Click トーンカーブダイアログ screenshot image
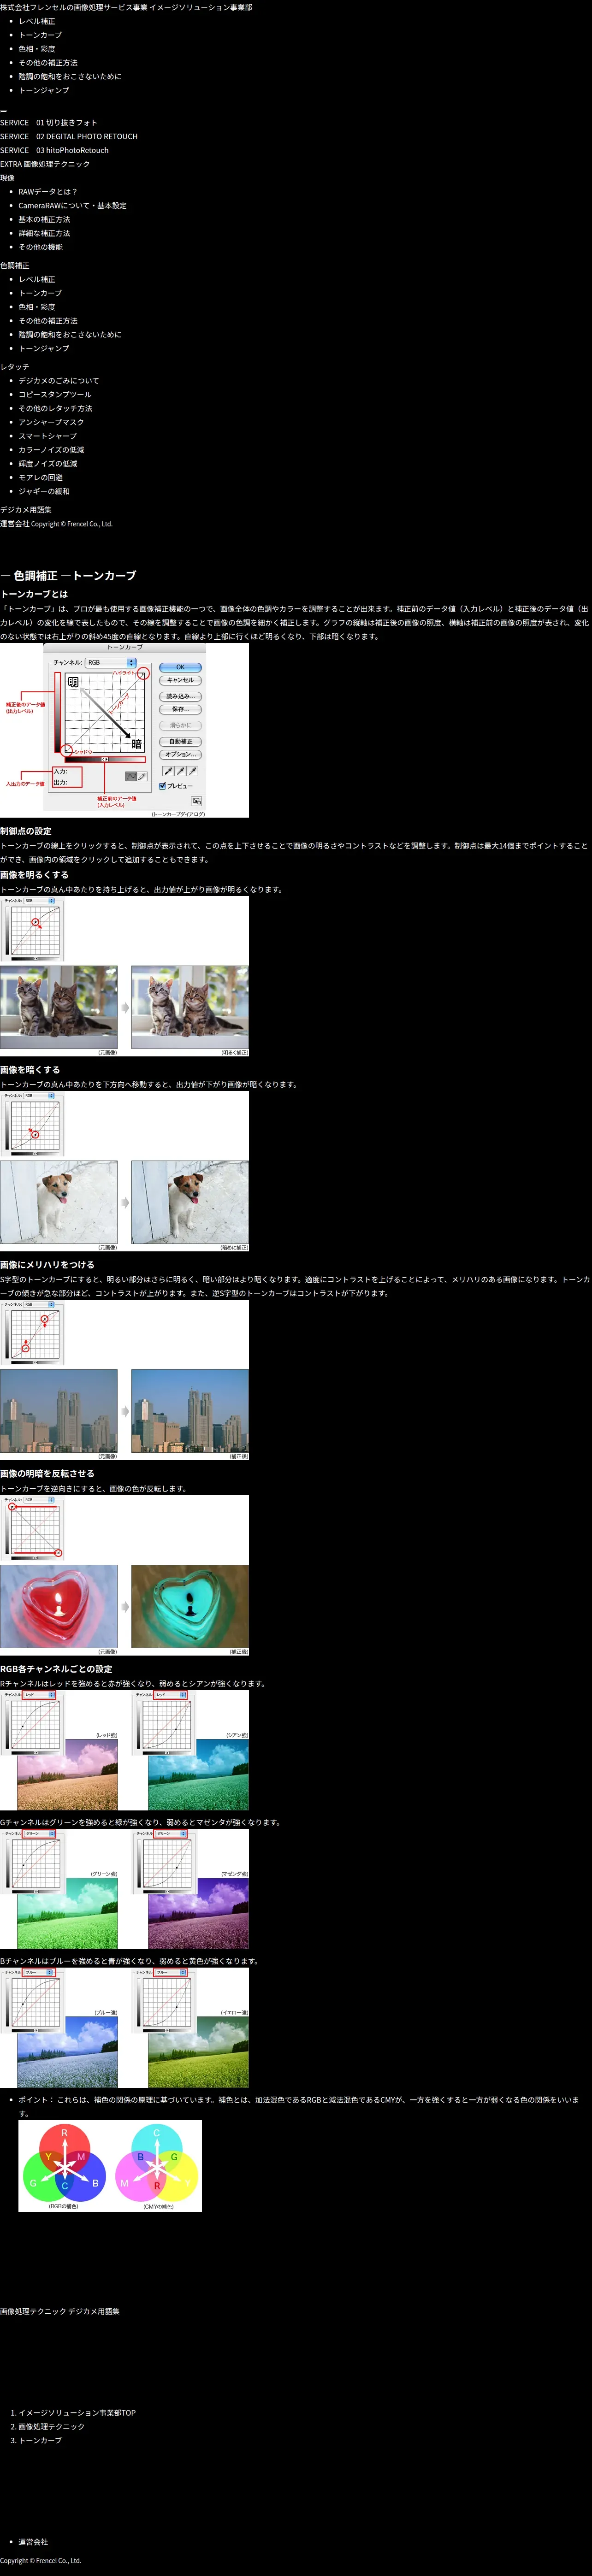Screen dimensions: 592x2576 (124, 730)
